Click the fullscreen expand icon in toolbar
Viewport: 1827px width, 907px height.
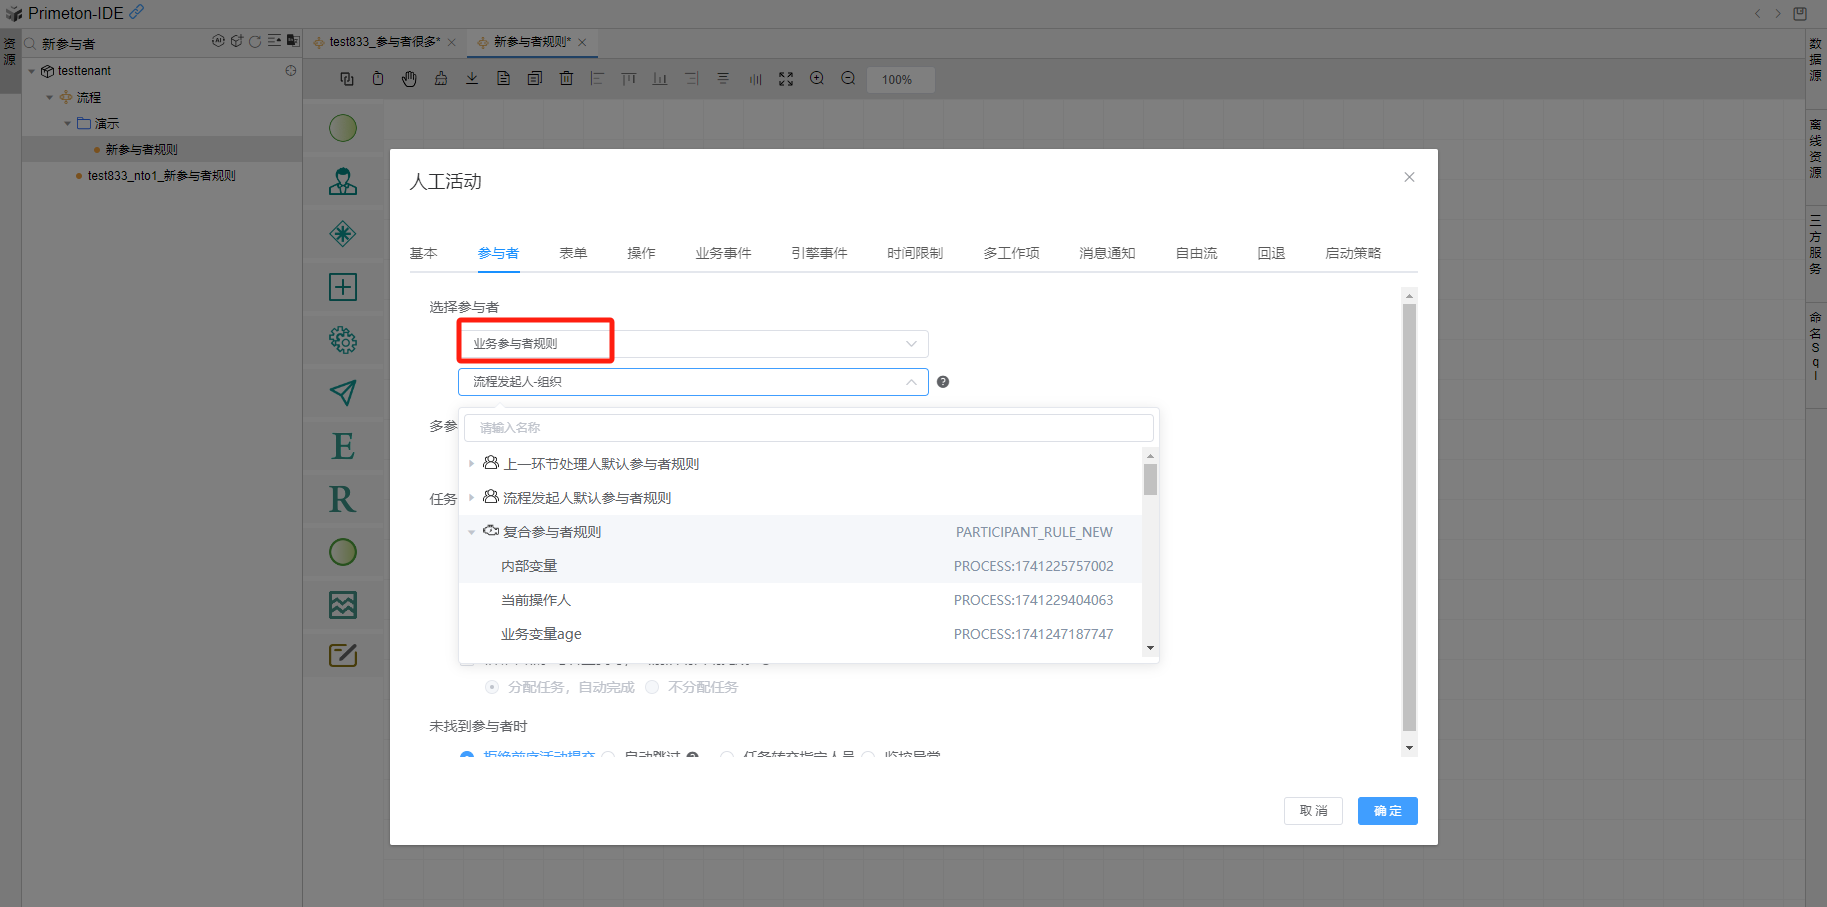tap(786, 79)
